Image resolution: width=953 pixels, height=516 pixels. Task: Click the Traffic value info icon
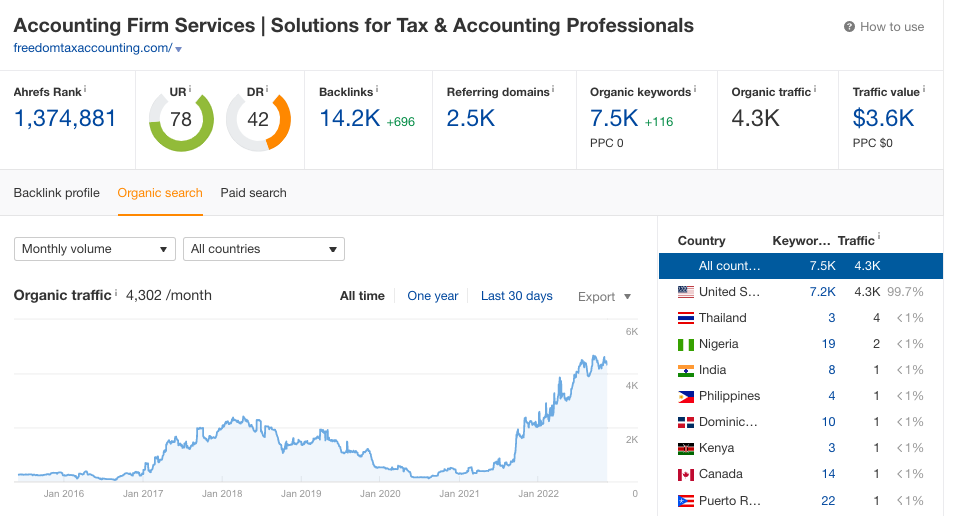tap(924, 89)
